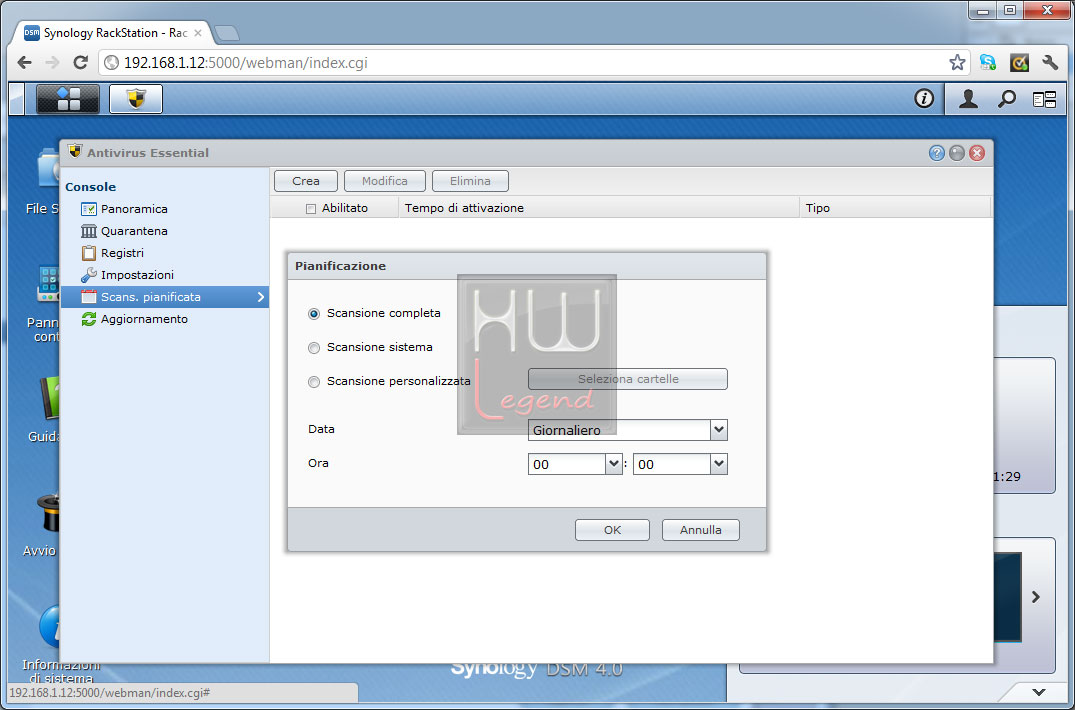Click the Aggiornamento refresh icon
1075x710 pixels.
tap(88, 319)
